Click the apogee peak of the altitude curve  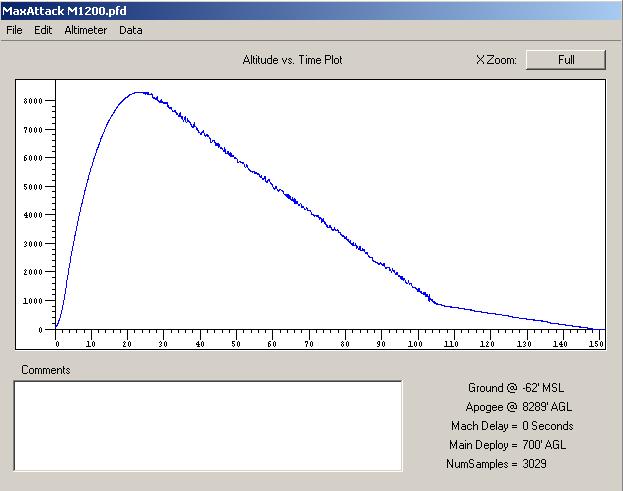(x=139, y=93)
